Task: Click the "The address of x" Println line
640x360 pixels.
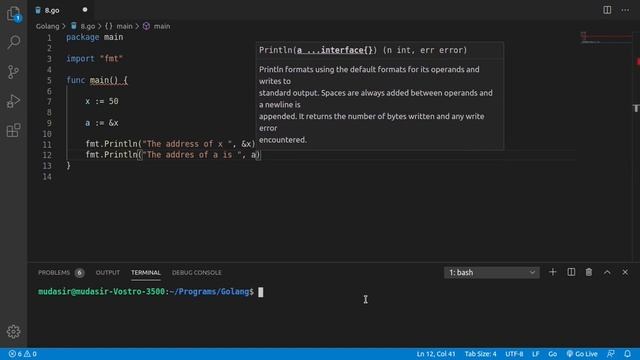Action: (x=170, y=144)
